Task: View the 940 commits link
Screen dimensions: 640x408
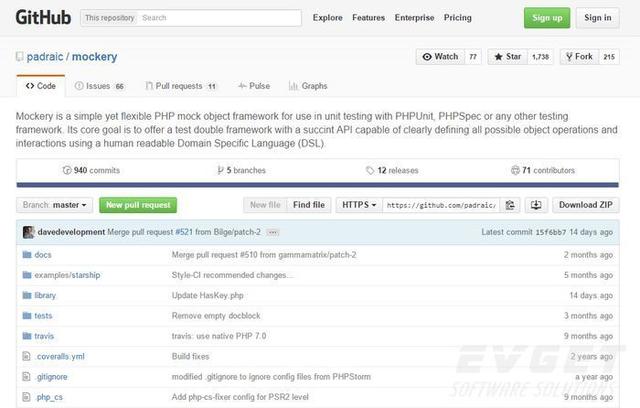Action: click(x=91, y=170)
